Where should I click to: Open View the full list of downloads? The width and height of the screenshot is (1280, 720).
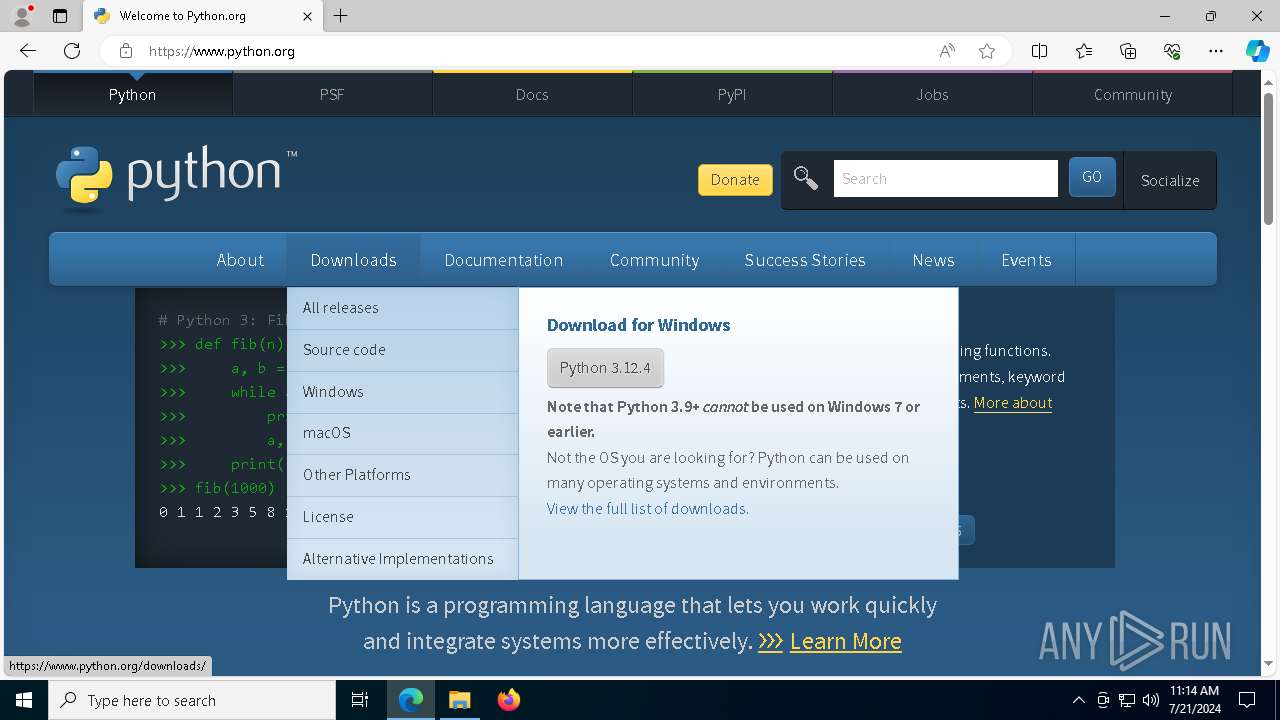pyautogui.click(x=646, y=508)
